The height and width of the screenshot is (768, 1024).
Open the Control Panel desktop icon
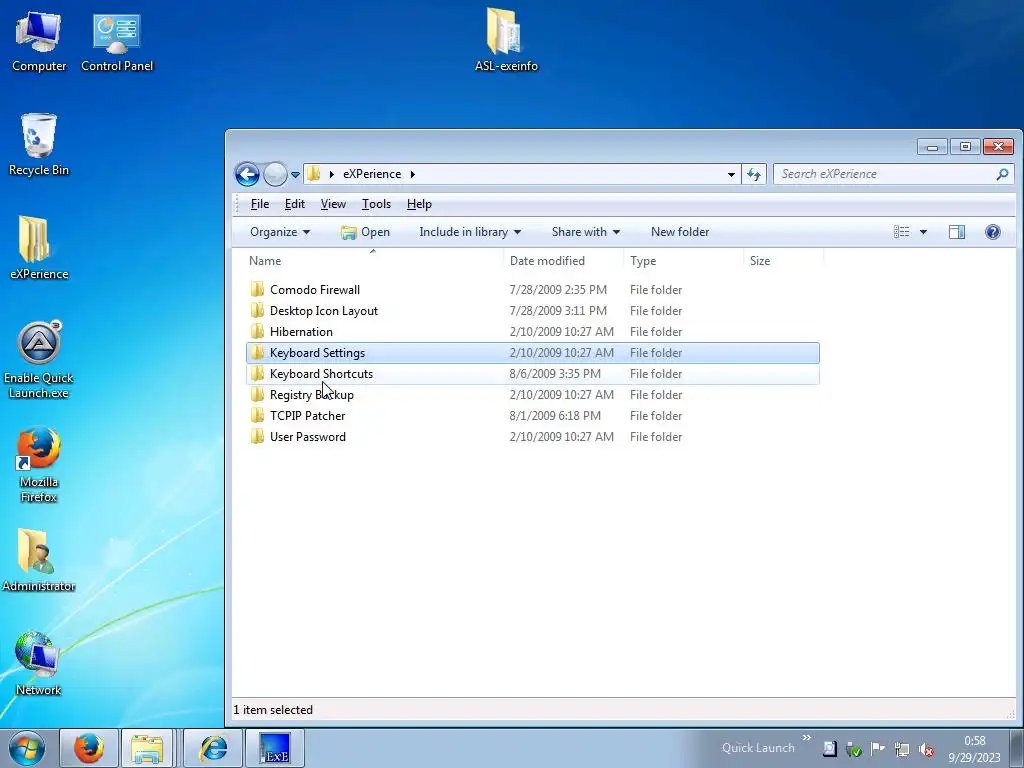(x=117, y=40)
